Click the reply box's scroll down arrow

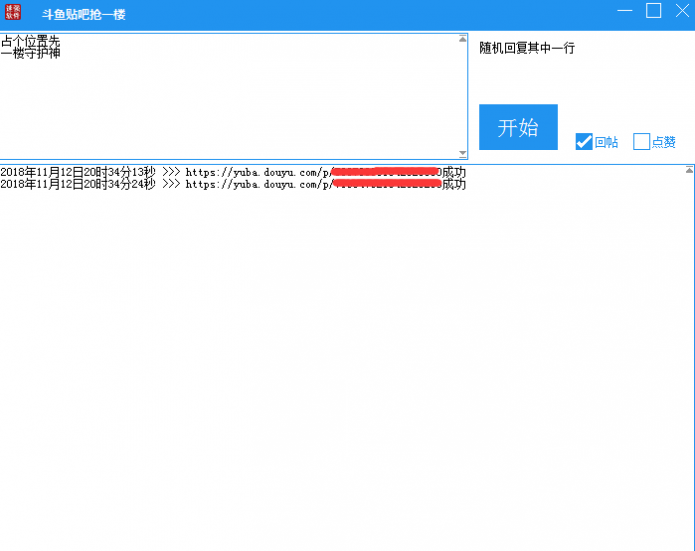click(x=462, y=153)
